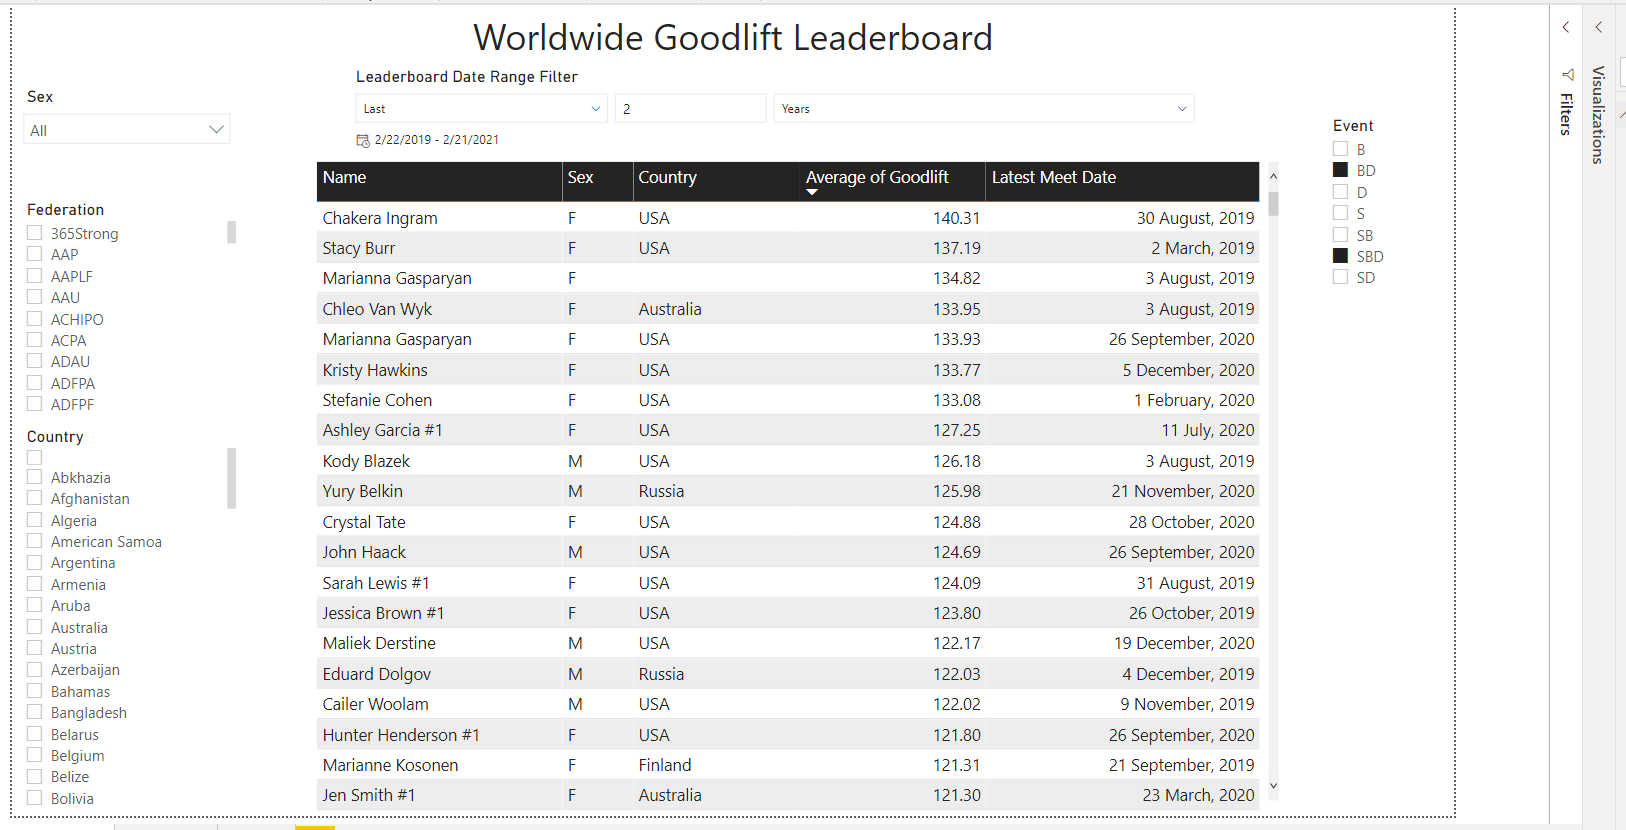
Task: Select the Crystal Tate name cell
Action: [364, 522]
